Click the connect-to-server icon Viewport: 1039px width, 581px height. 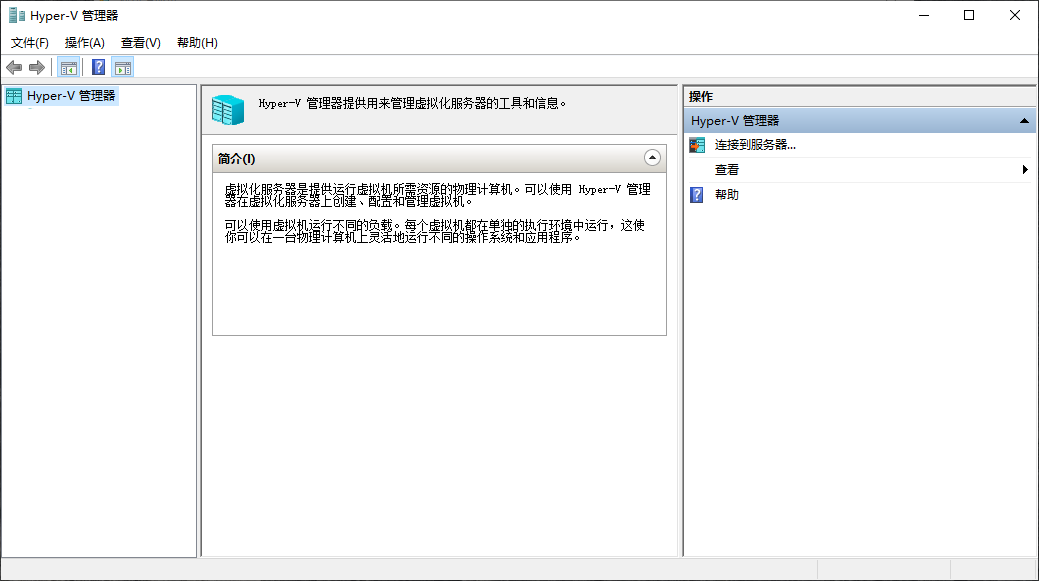click(x=697, y=145)
